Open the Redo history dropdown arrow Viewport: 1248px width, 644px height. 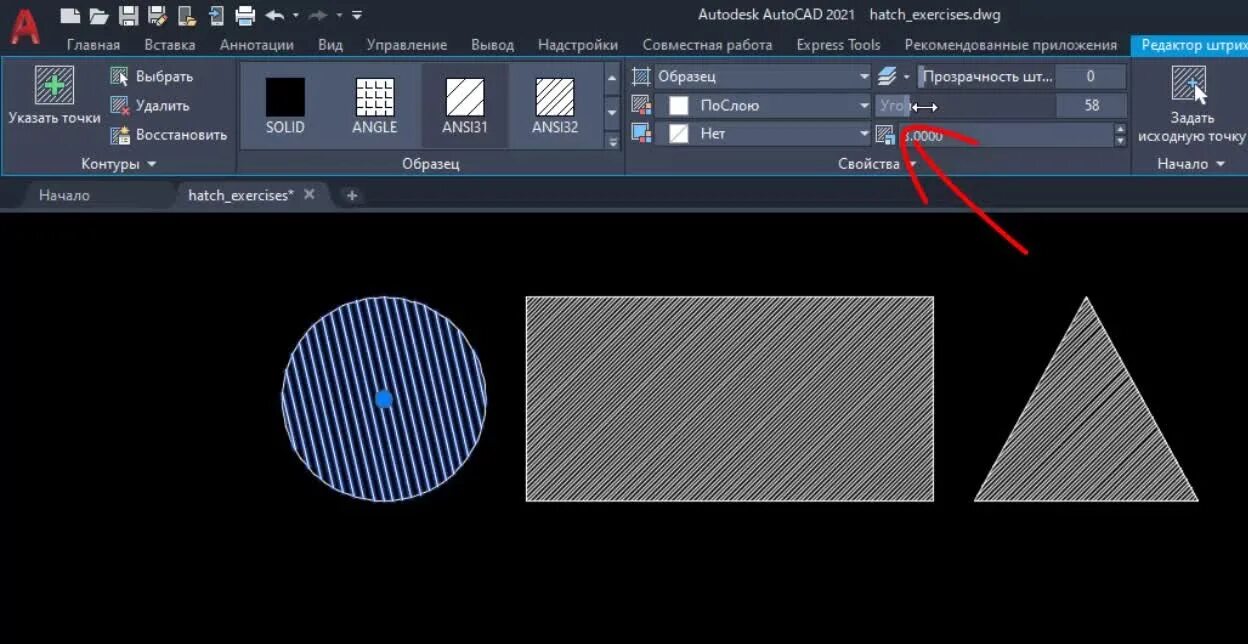pyautogui.click(x=340, y=16)
